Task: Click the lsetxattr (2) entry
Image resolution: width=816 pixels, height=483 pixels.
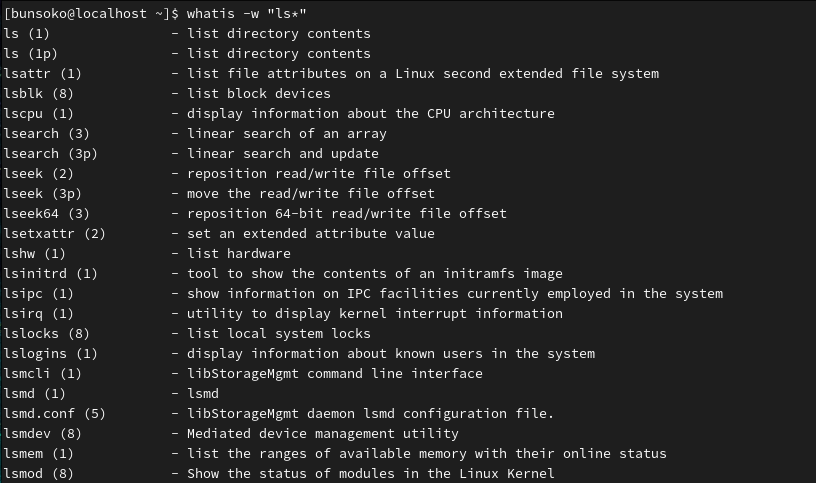Action: tap(54, 234)
